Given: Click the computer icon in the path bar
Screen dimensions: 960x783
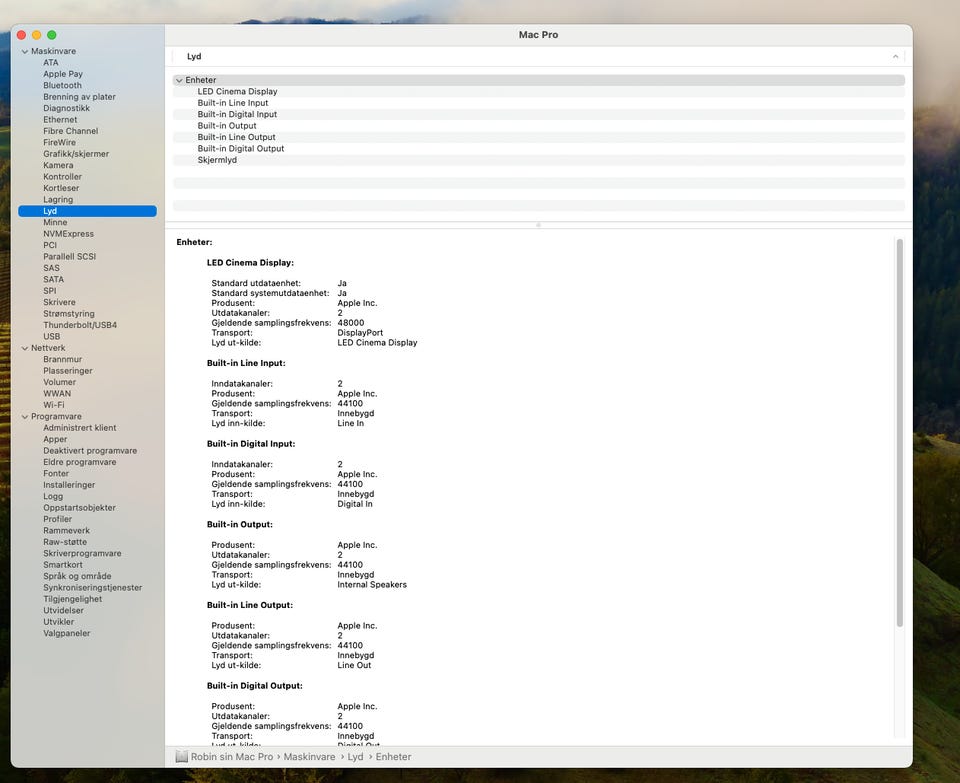Looking at the screenshot, I should tap(181, 757).
